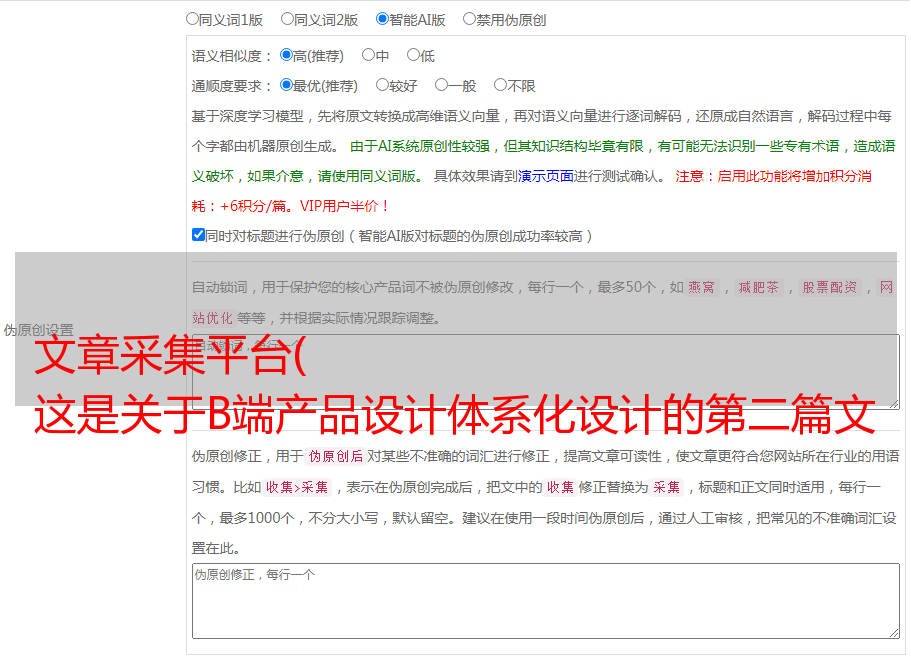Grab the 自动锁词 textarea resize handle

click(894, 404)
